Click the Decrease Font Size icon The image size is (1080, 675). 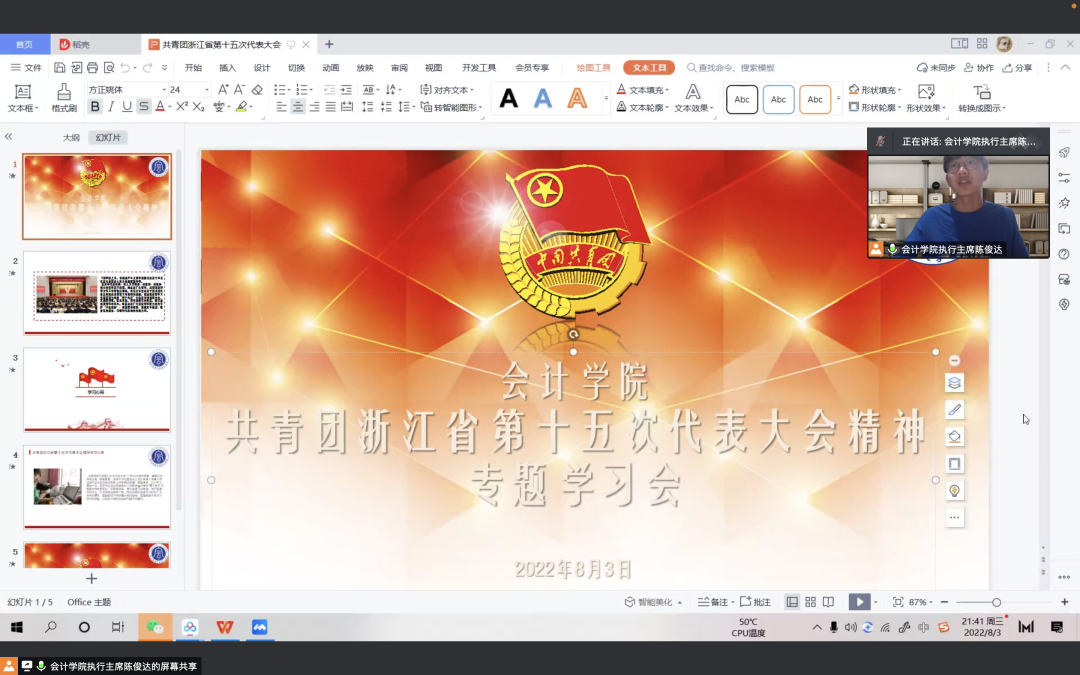(239, 90)
